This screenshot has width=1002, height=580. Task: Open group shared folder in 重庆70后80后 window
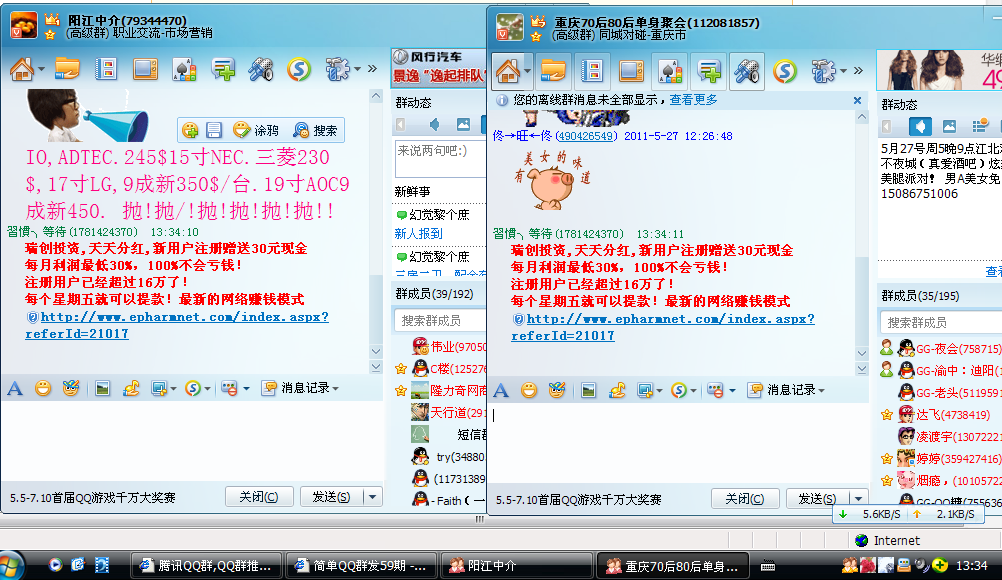[553, 71]
